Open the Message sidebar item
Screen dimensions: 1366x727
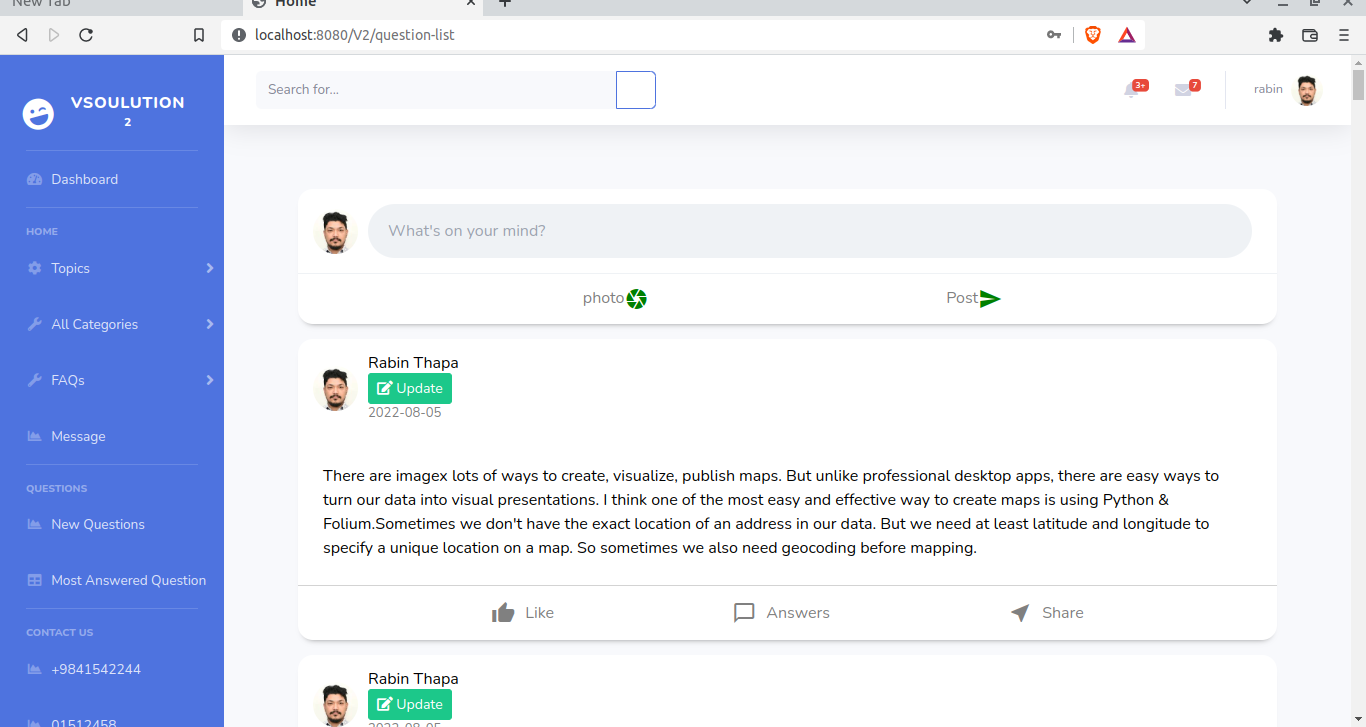(x=77, y=436)
